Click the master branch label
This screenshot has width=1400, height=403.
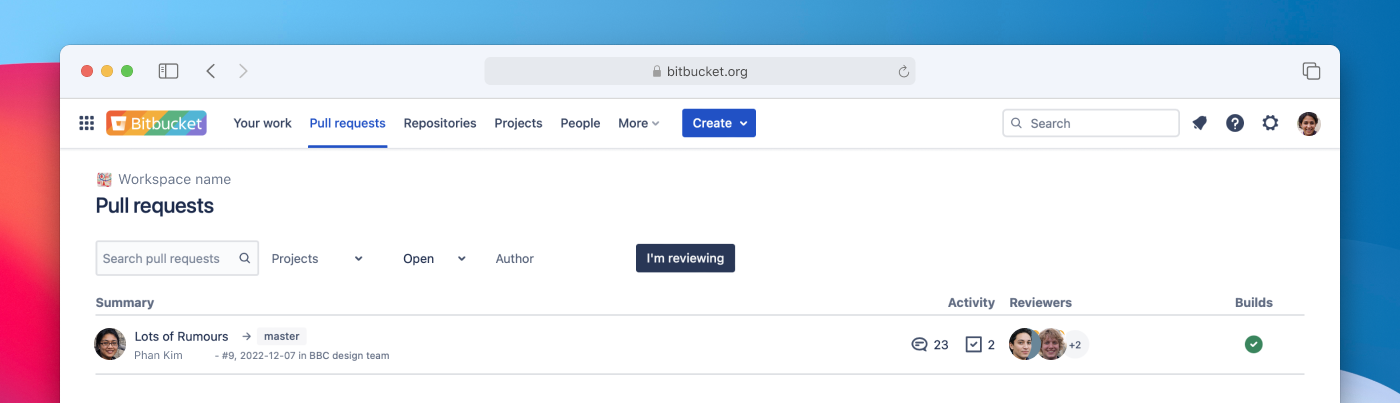pyautogui.click(x=281, y=336)
